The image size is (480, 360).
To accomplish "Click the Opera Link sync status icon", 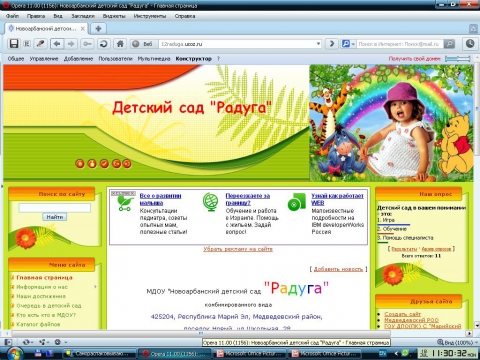I will pyautogui.click(x=27, y=342).
